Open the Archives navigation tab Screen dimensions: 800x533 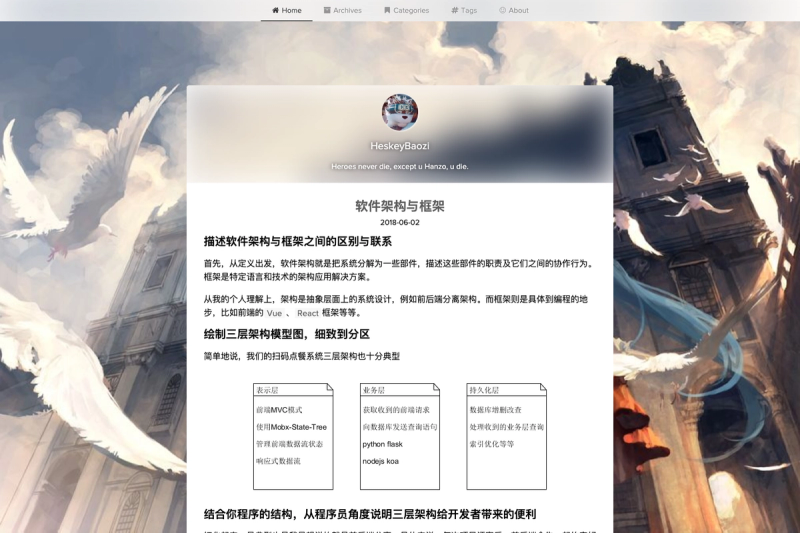point(342,10)
